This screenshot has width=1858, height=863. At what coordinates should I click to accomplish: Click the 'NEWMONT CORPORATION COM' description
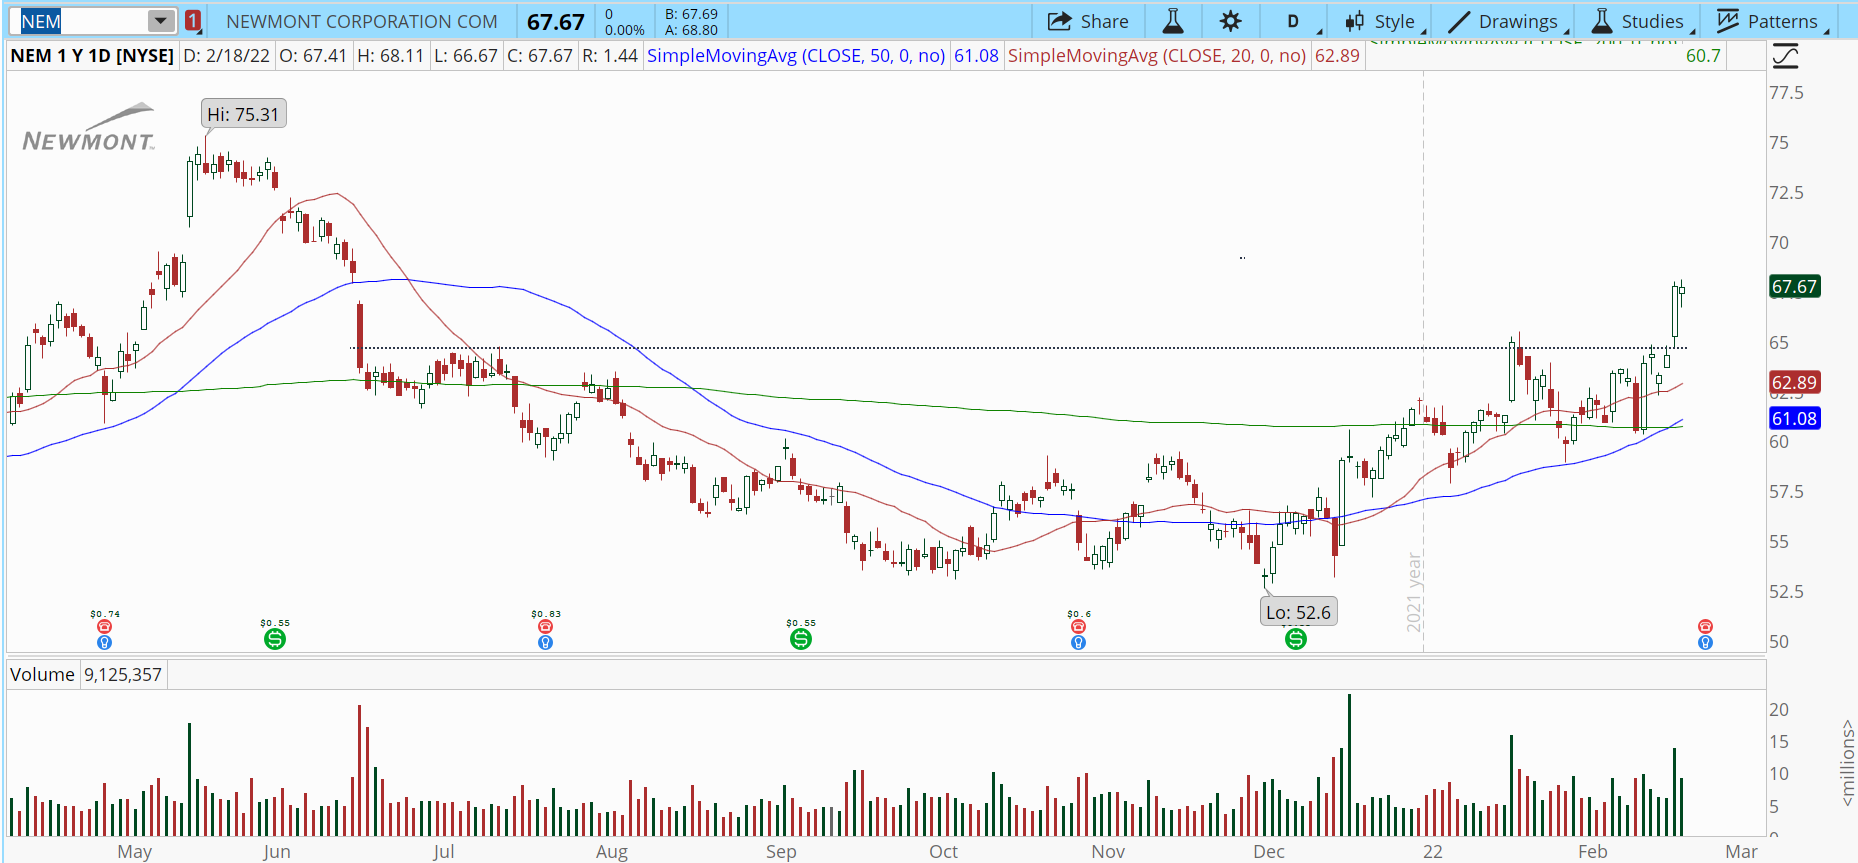click(x=362, y=21)
